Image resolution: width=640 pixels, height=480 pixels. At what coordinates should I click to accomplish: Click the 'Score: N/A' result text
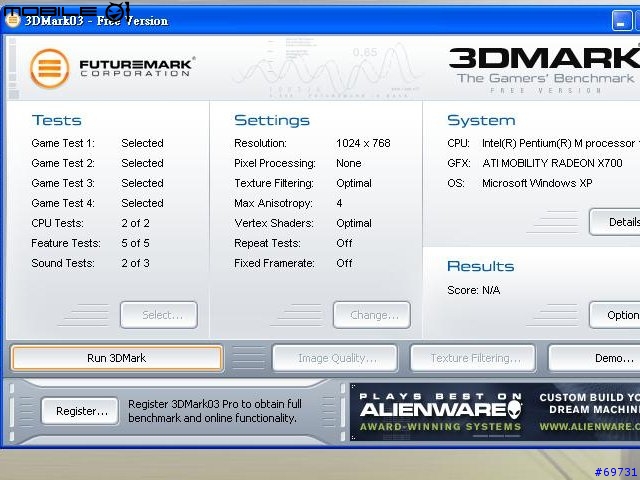point(473,290)
